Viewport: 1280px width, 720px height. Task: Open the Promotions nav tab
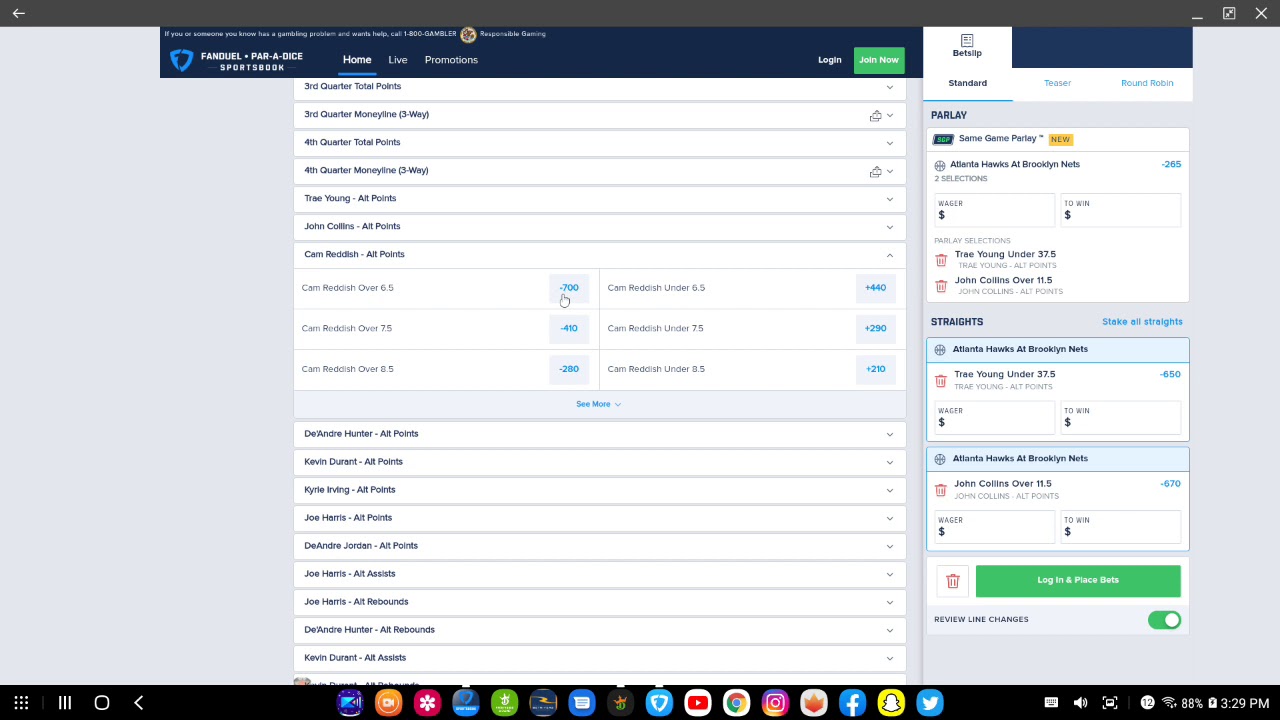[x=451, y=60]
